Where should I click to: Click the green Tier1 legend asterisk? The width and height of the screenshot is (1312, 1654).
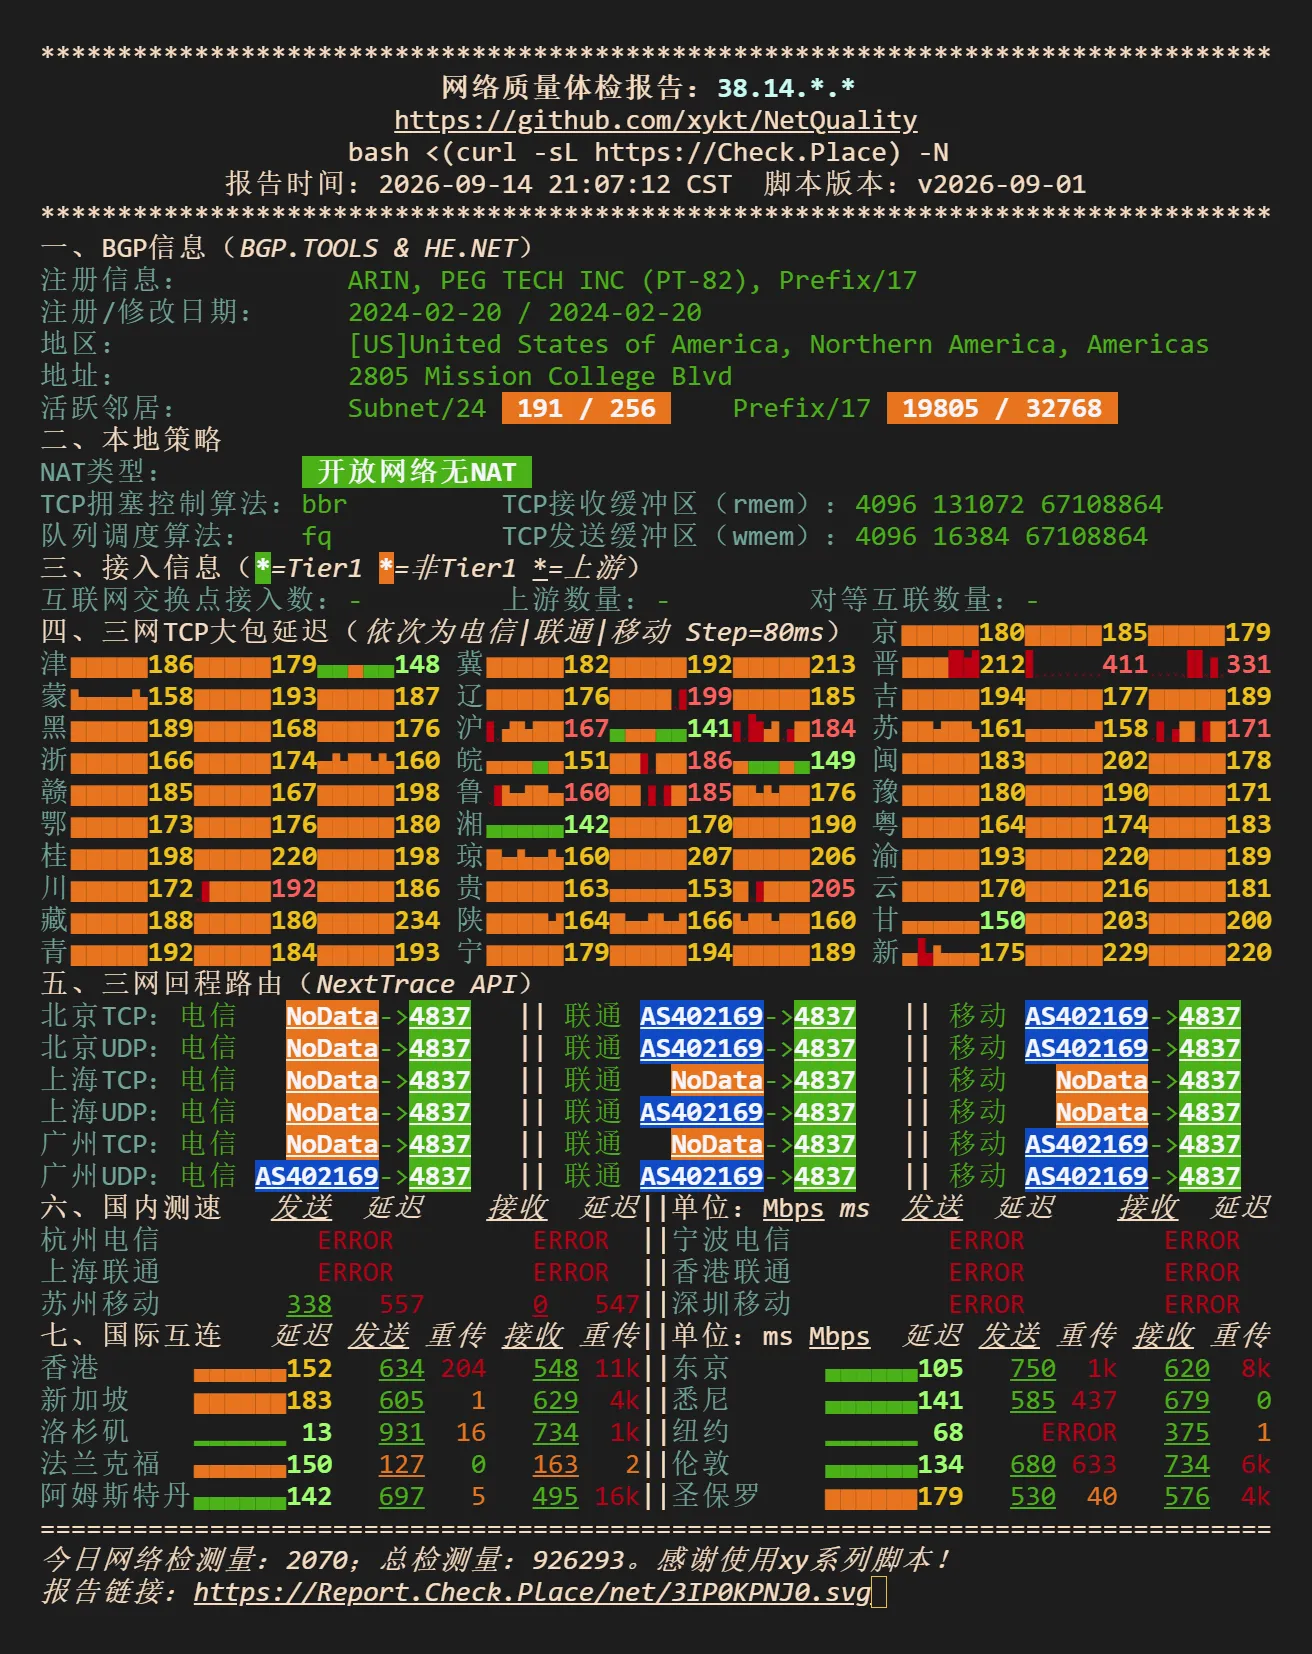(263, 568)
